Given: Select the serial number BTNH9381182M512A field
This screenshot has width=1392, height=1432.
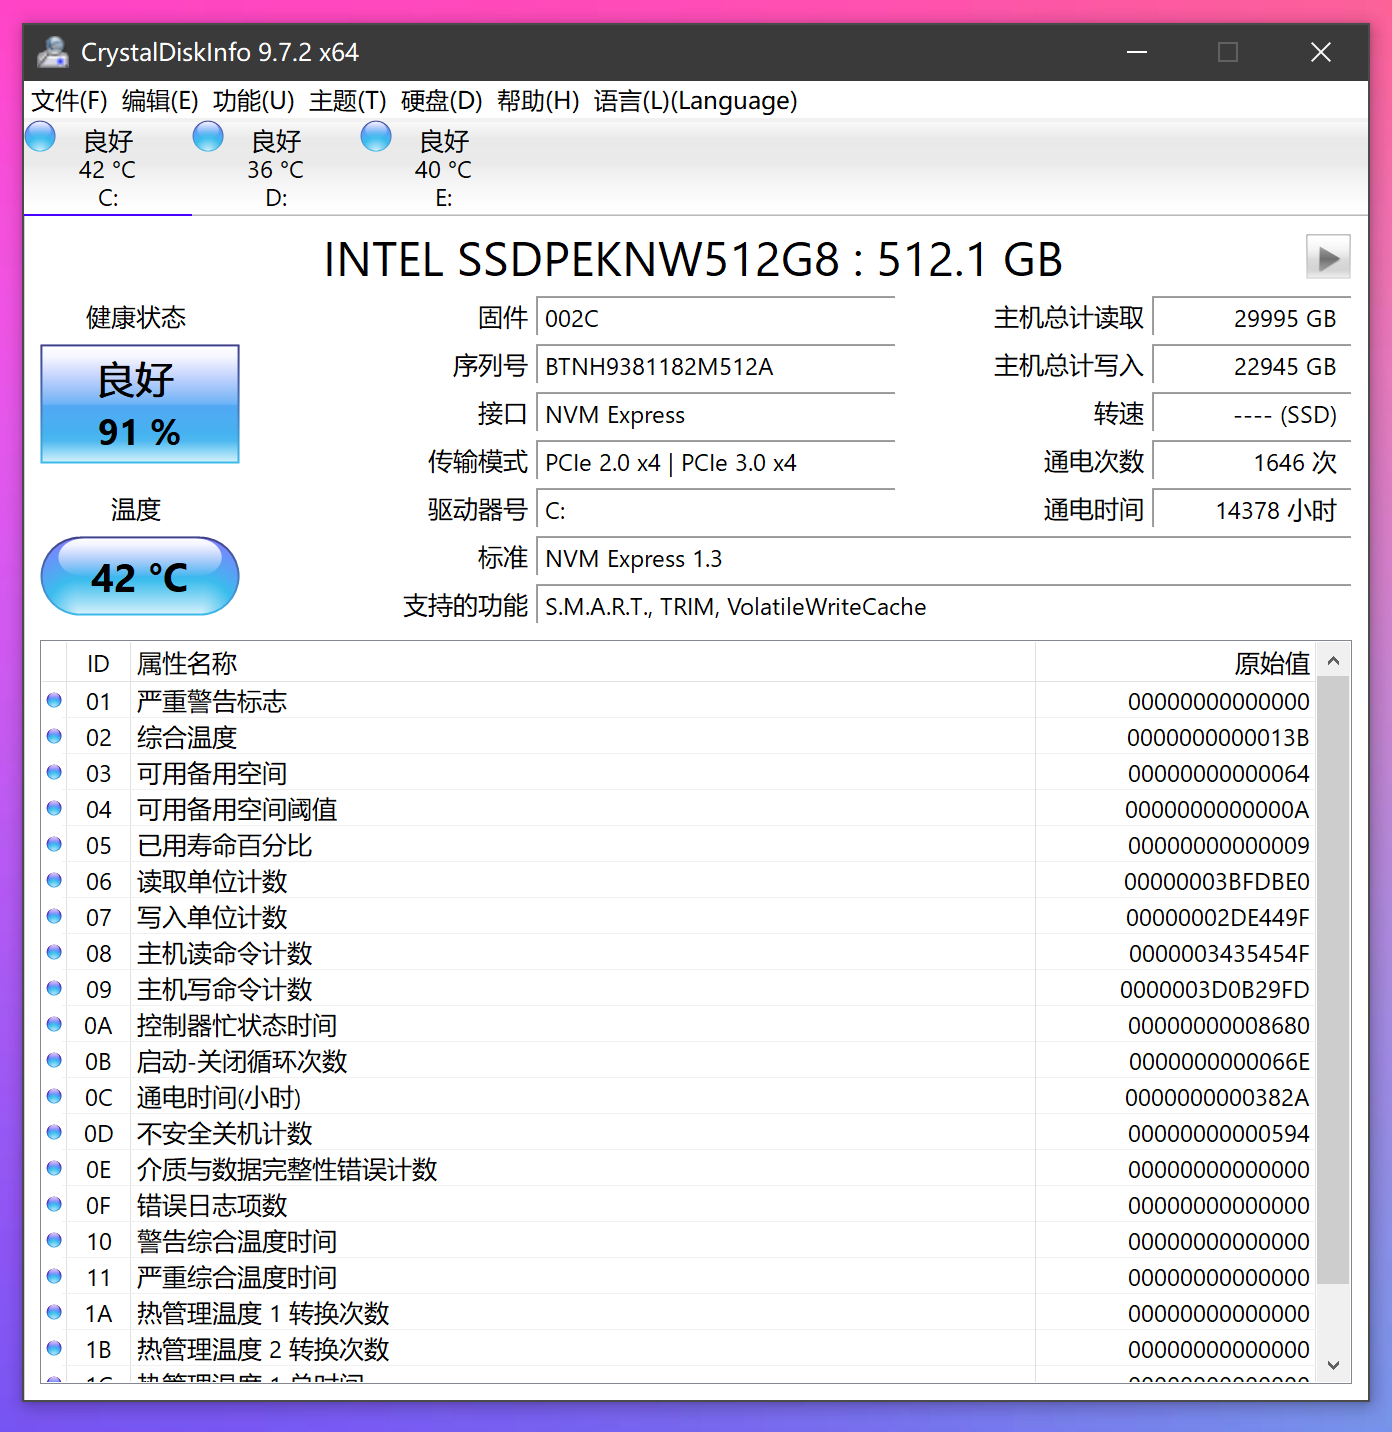Looking at the screenshot, I should tap(715, 366).
